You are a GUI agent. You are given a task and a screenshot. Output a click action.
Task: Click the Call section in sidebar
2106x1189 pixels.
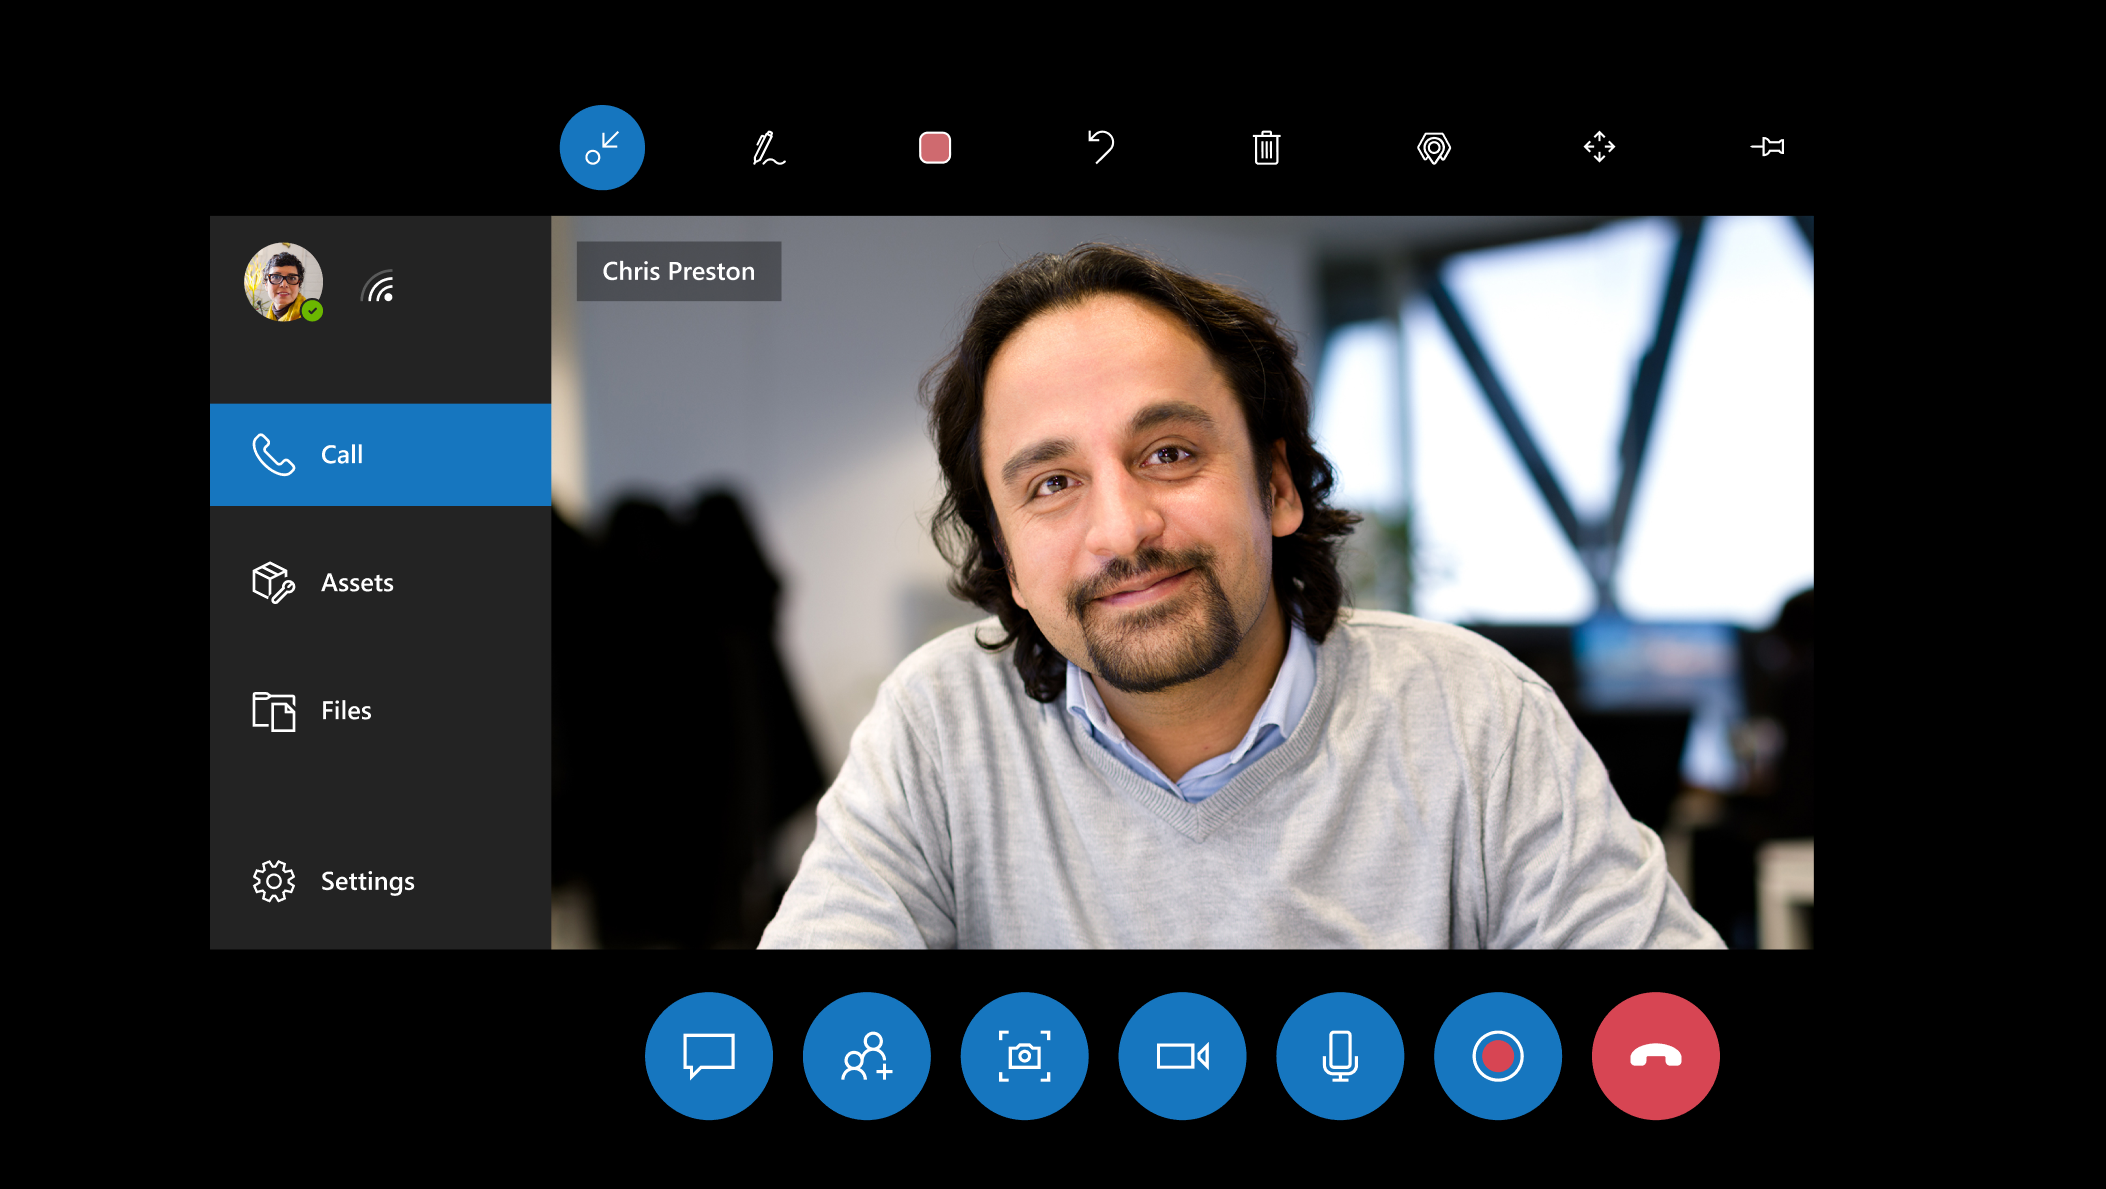point(382,454)
